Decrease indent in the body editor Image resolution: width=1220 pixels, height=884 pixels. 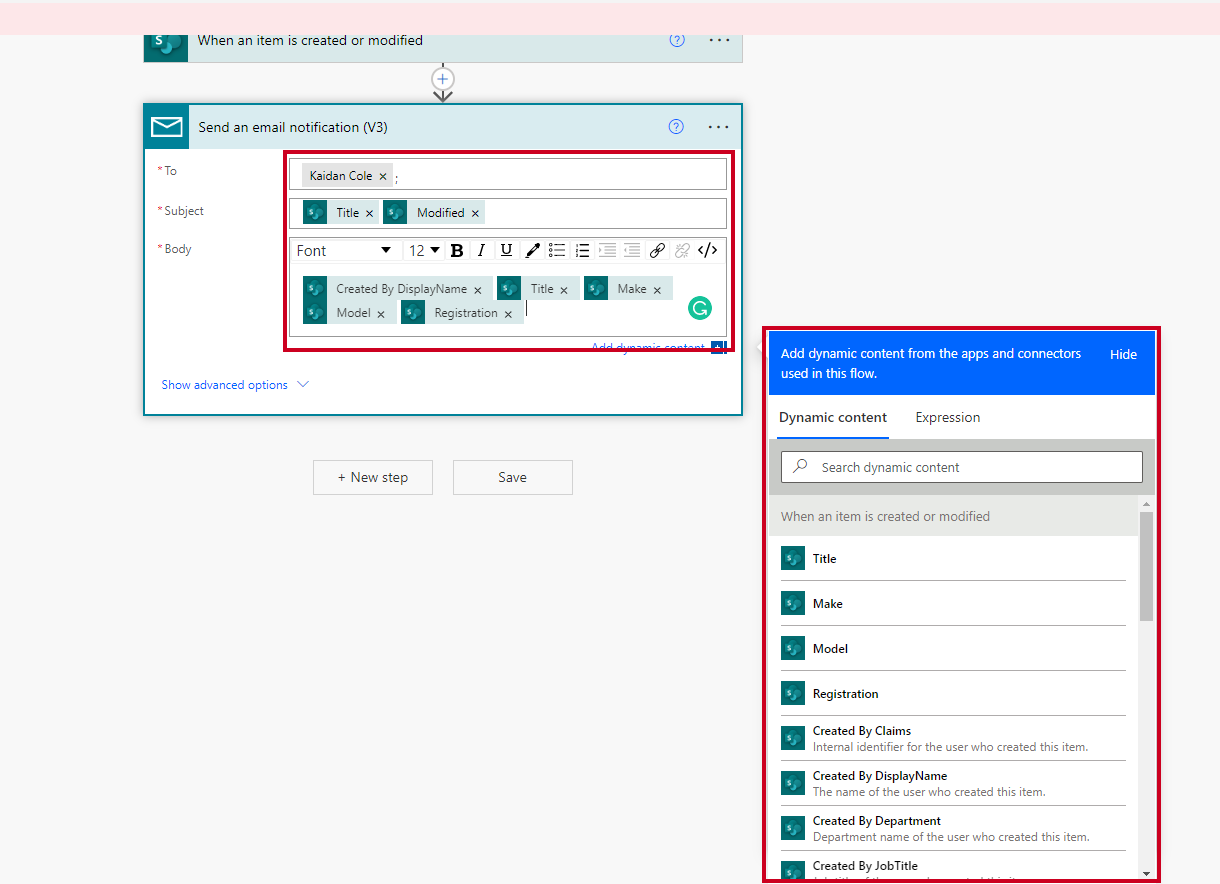632,250
